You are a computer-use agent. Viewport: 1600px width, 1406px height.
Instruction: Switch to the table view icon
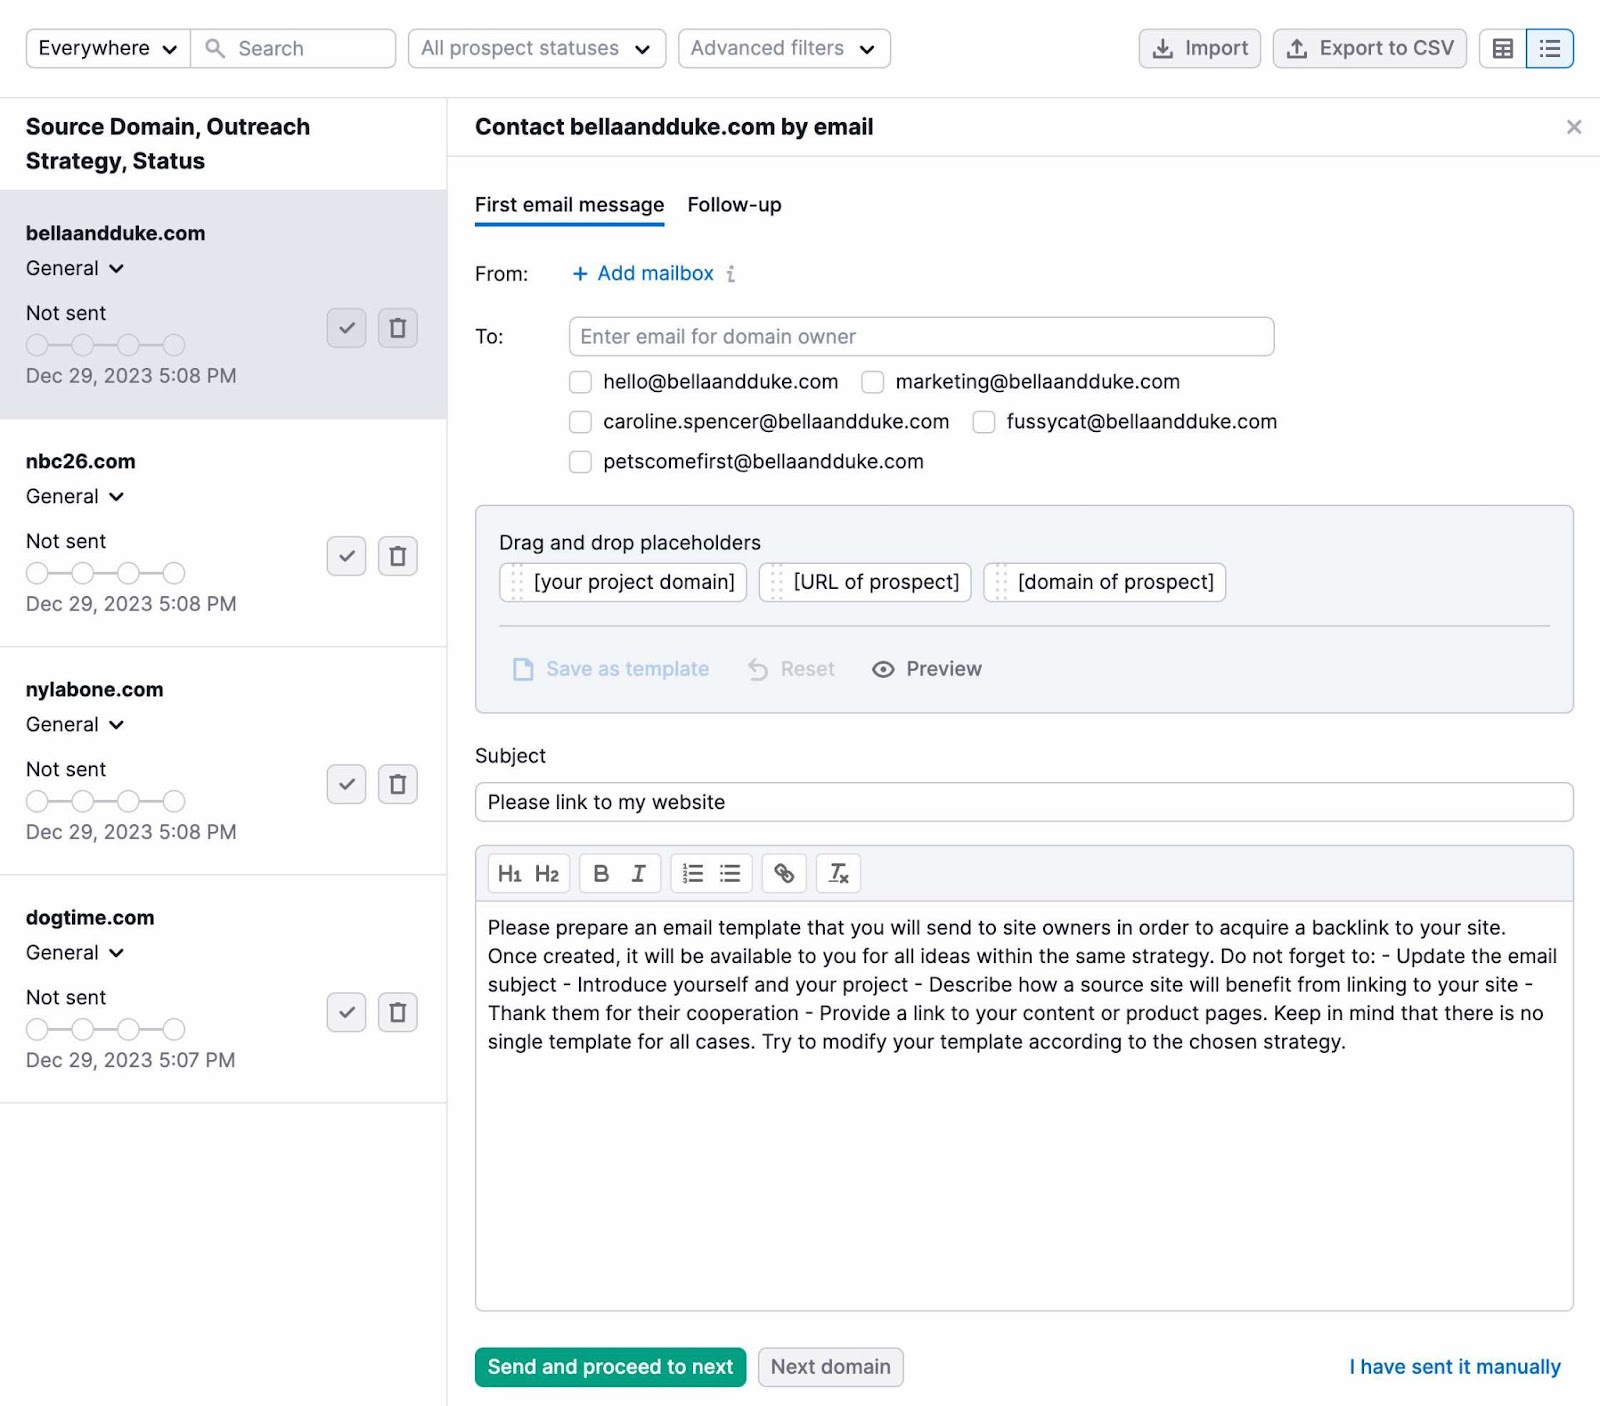[x=1503, y=48]
